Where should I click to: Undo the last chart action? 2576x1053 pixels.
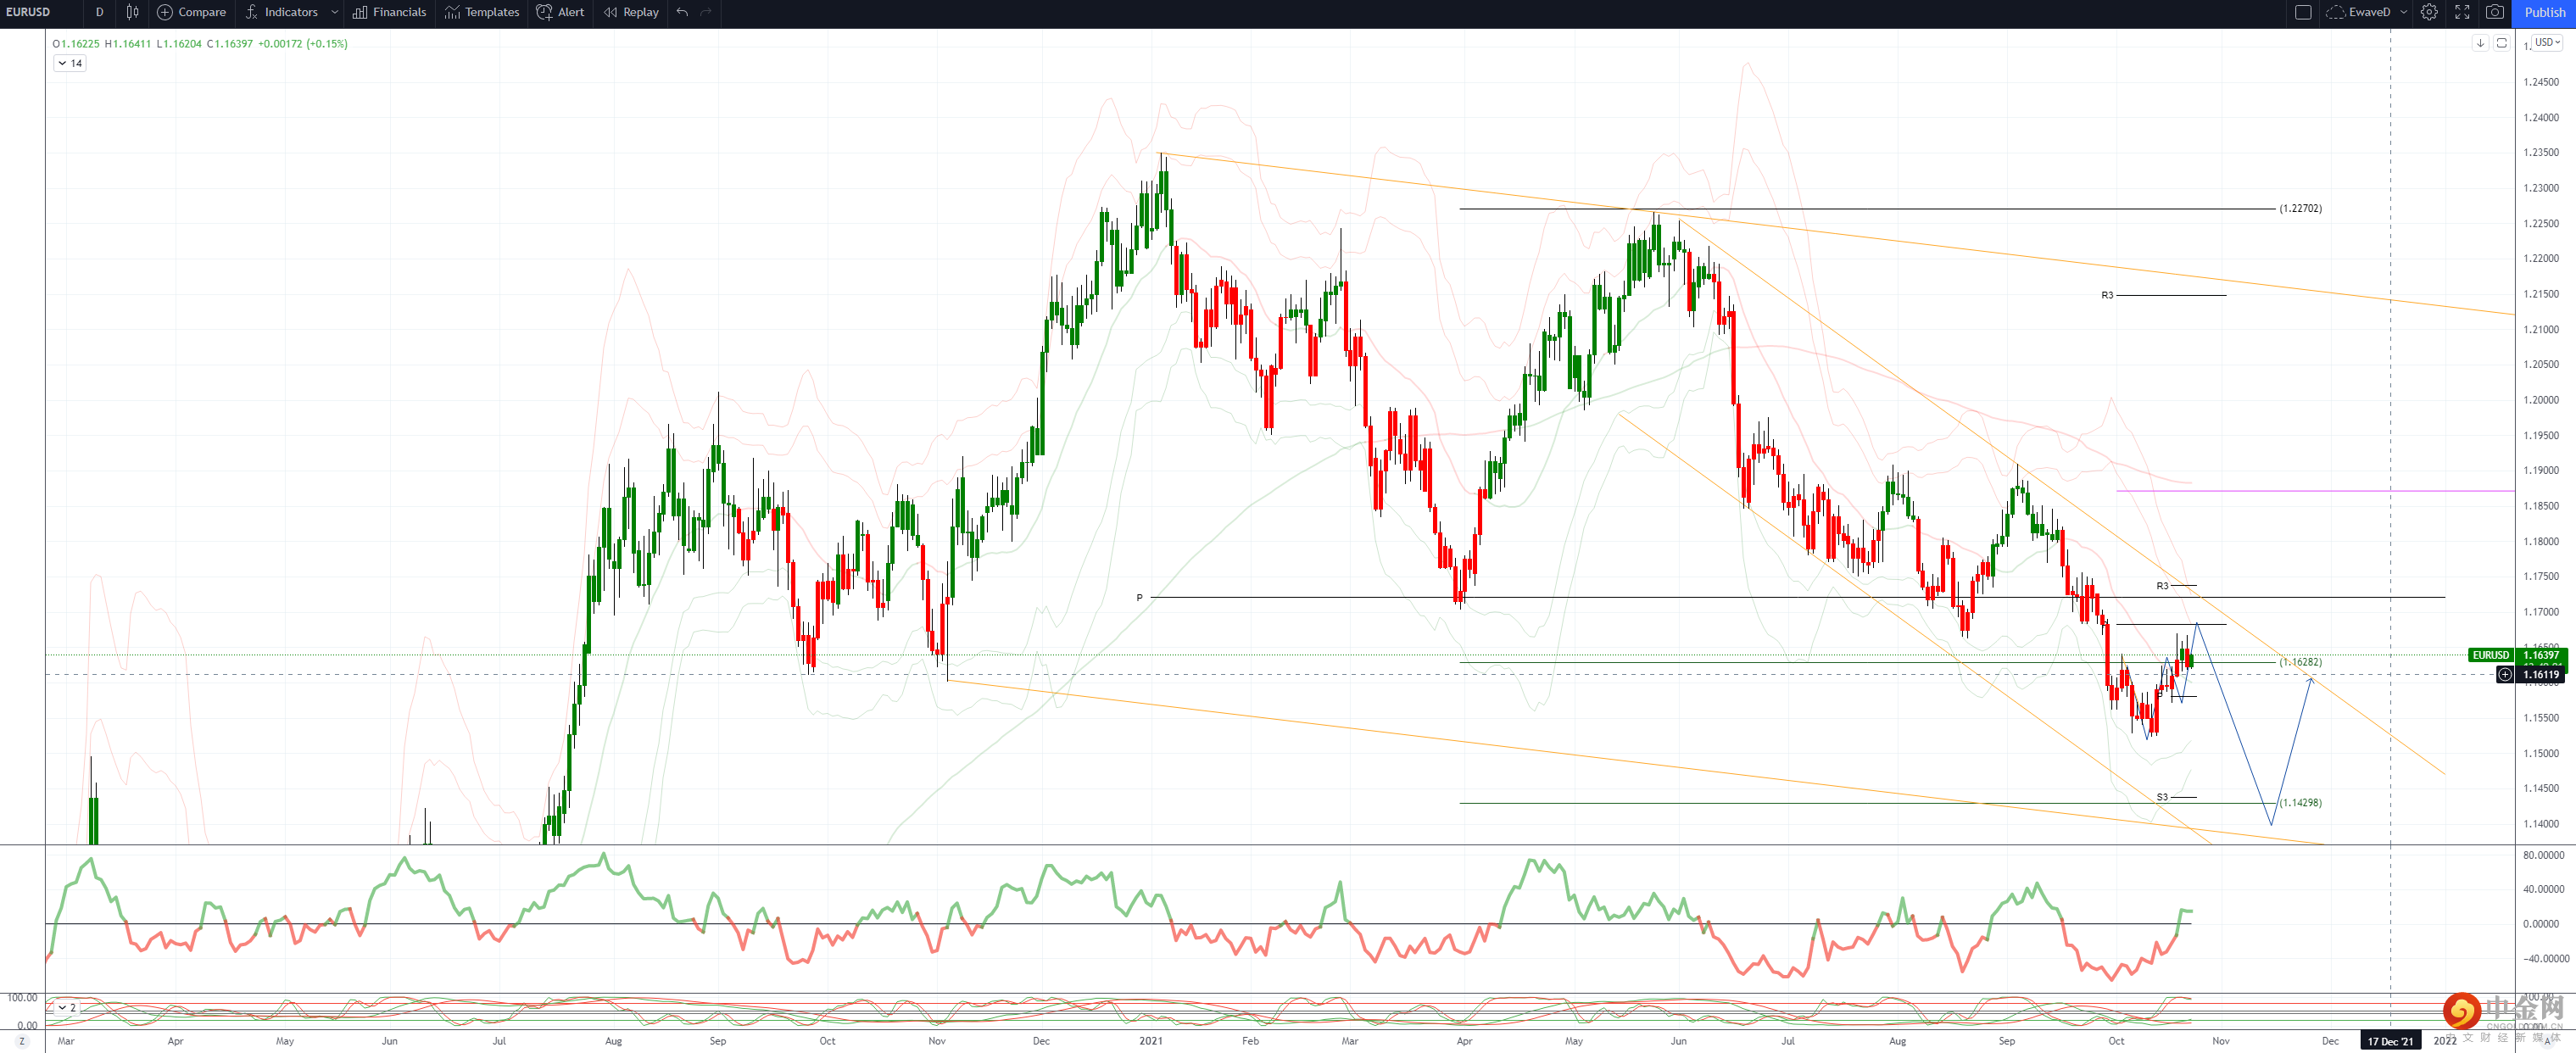click(682, 12)
